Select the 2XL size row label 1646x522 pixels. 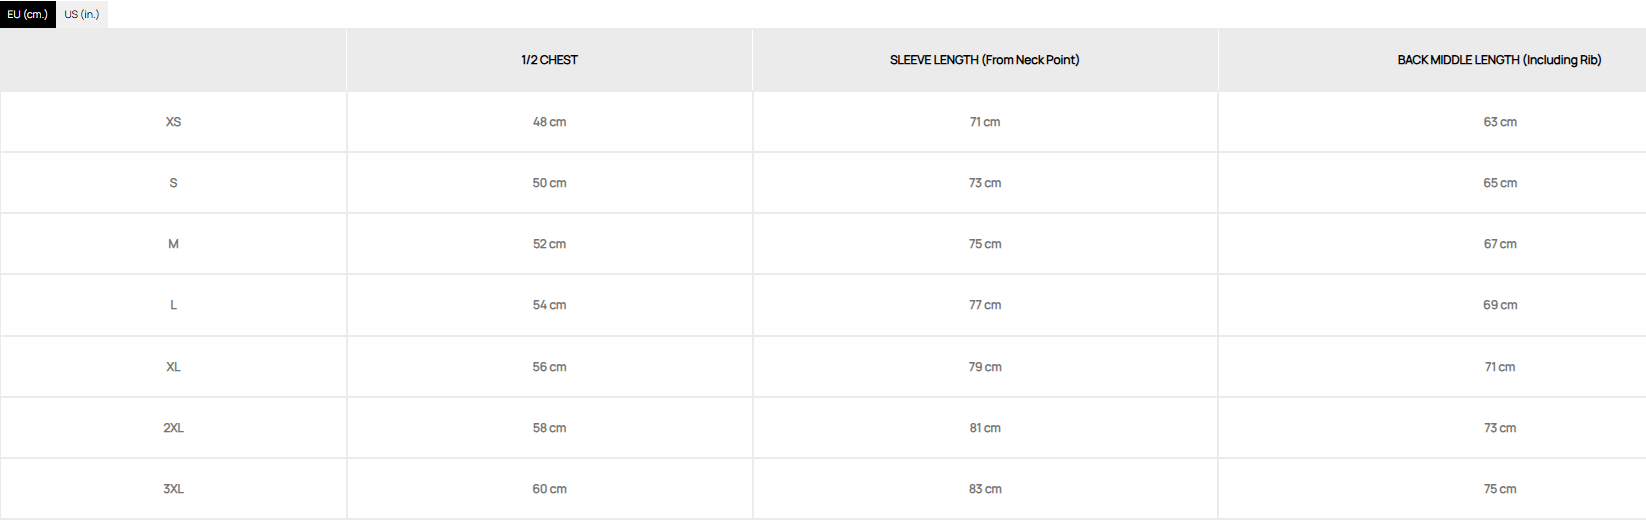point(173,428)
